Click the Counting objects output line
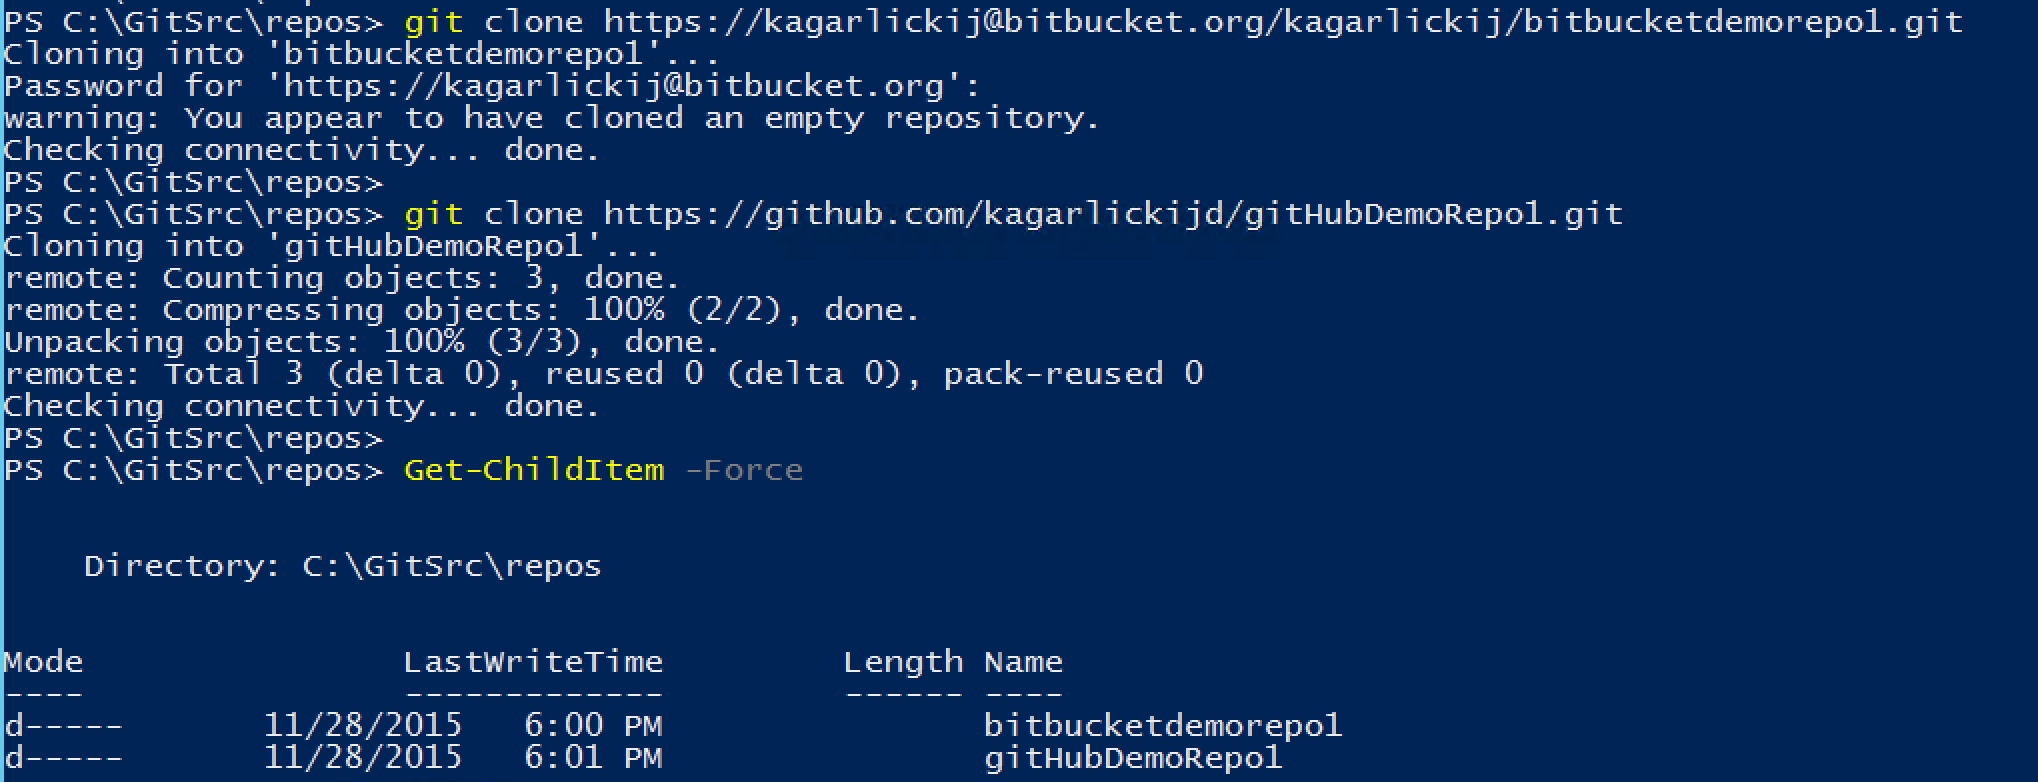The image size is (2038, 782). coord(342,278)
